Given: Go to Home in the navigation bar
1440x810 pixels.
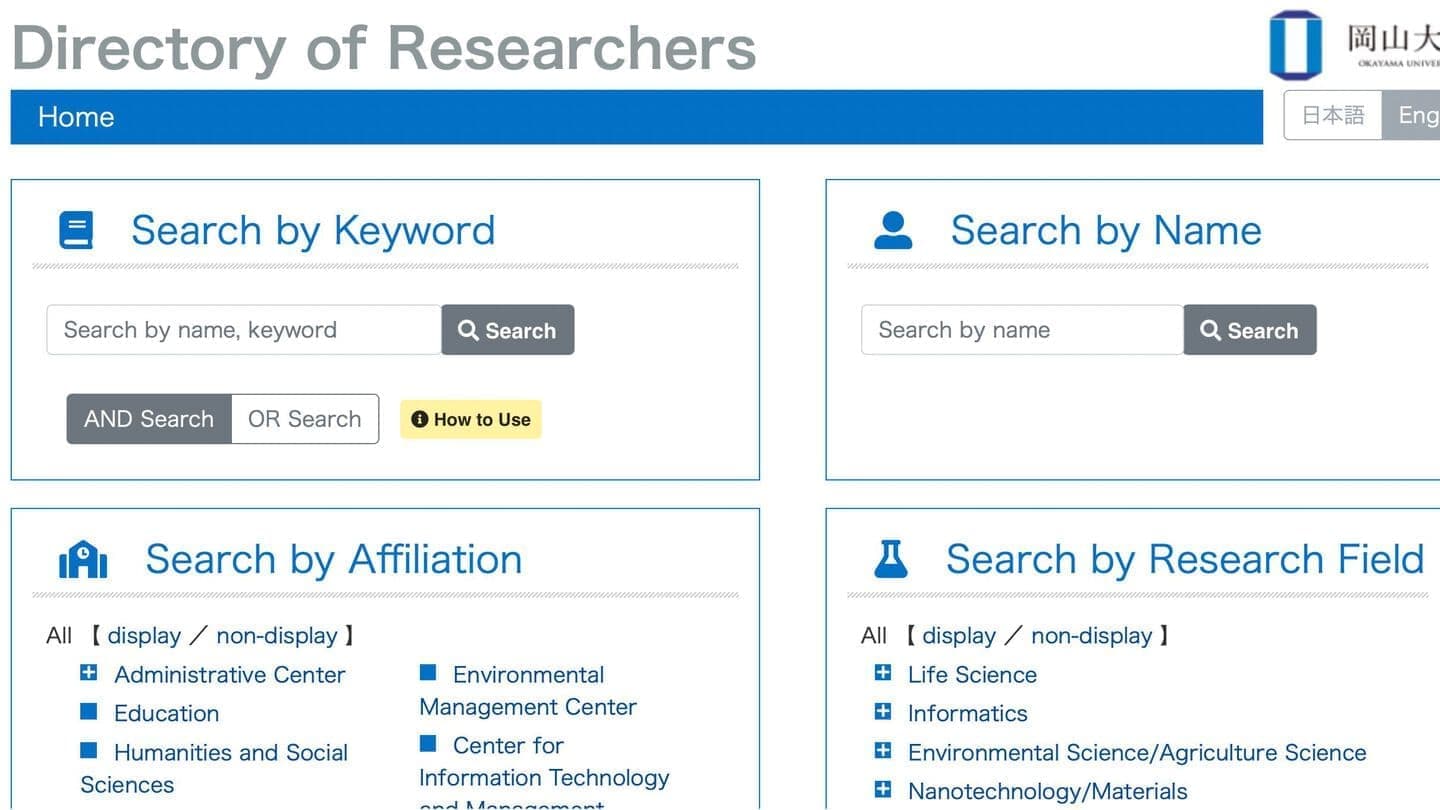Looking at the screenshot, I should (x=76, y=117).
